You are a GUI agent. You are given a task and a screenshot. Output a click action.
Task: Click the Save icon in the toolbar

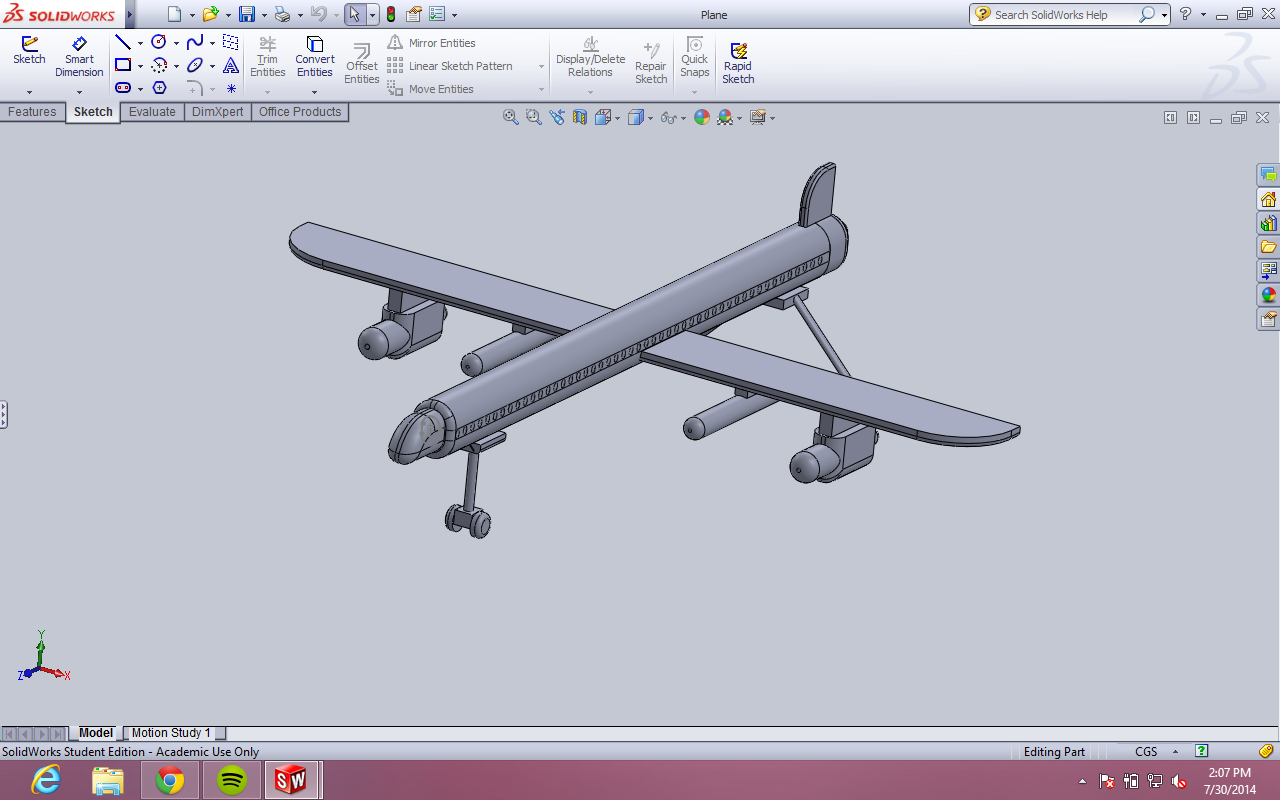(246, 14)
